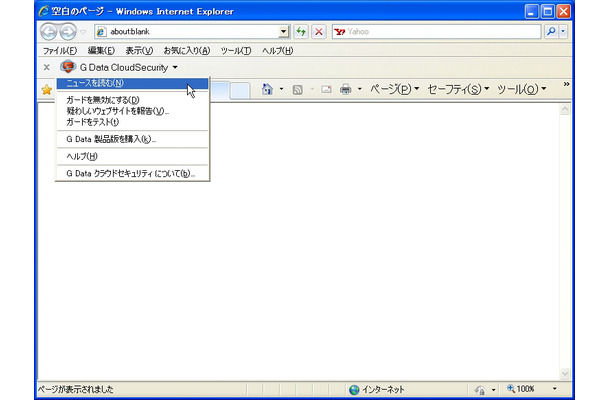Click the 100% zoom level button
Viewport: 610px width, 400px height.
(x=521, y=389)
